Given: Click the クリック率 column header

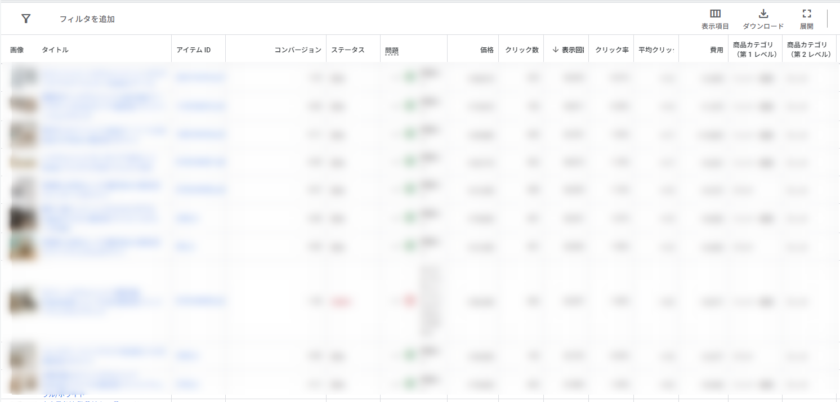Looking at the screenshot, I should click(611, 49).
